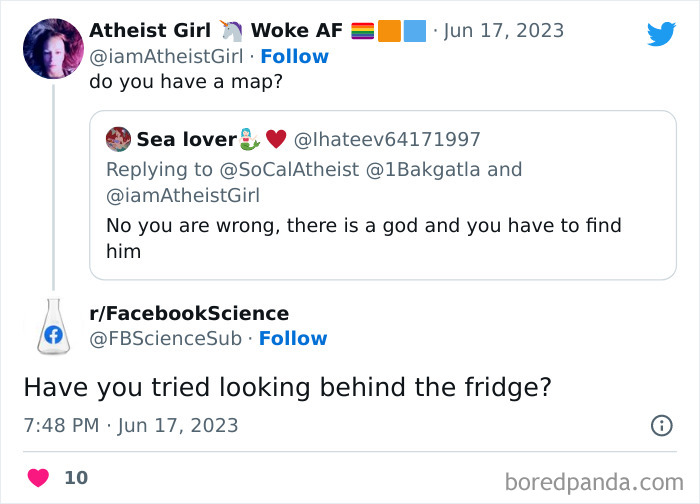Open the 7:48 PM · Jun 17, 2023 timestamp
The width and height of the screenshot is (700, 504).
131,425
